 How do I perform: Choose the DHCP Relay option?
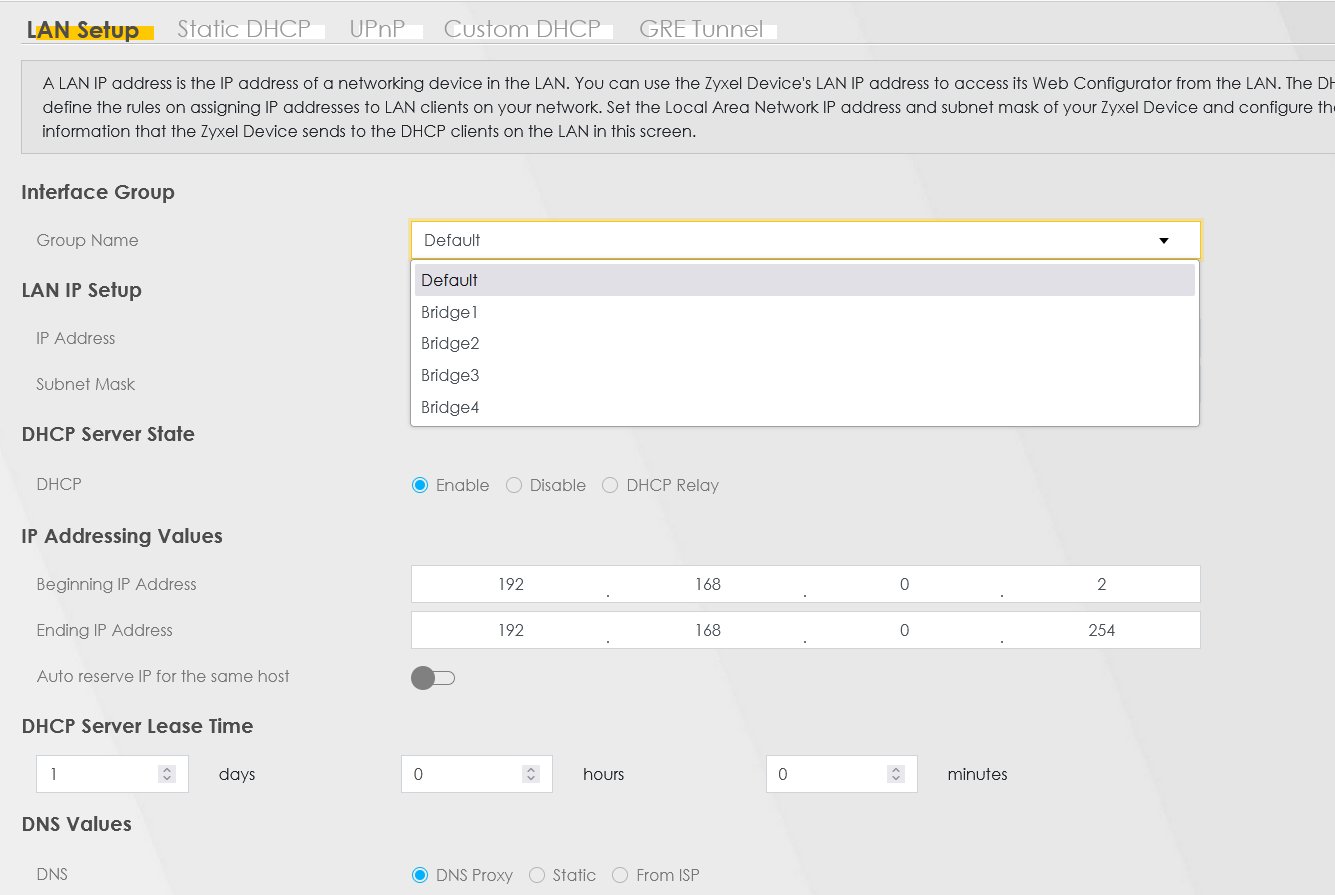point(610,485)
